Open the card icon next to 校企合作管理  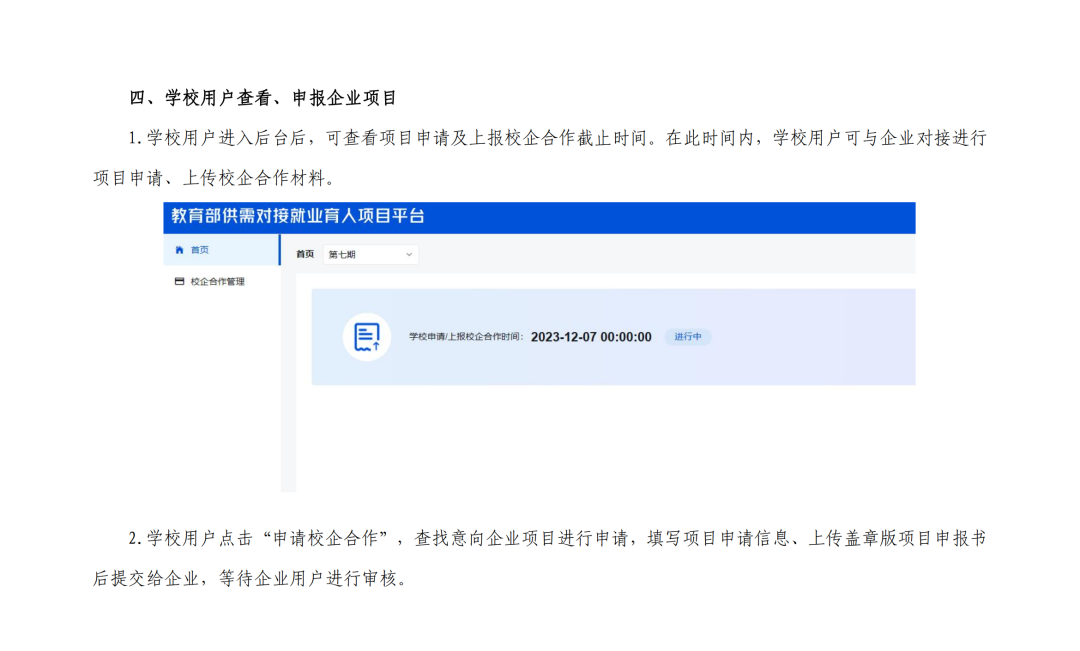(x=178, y=279)
